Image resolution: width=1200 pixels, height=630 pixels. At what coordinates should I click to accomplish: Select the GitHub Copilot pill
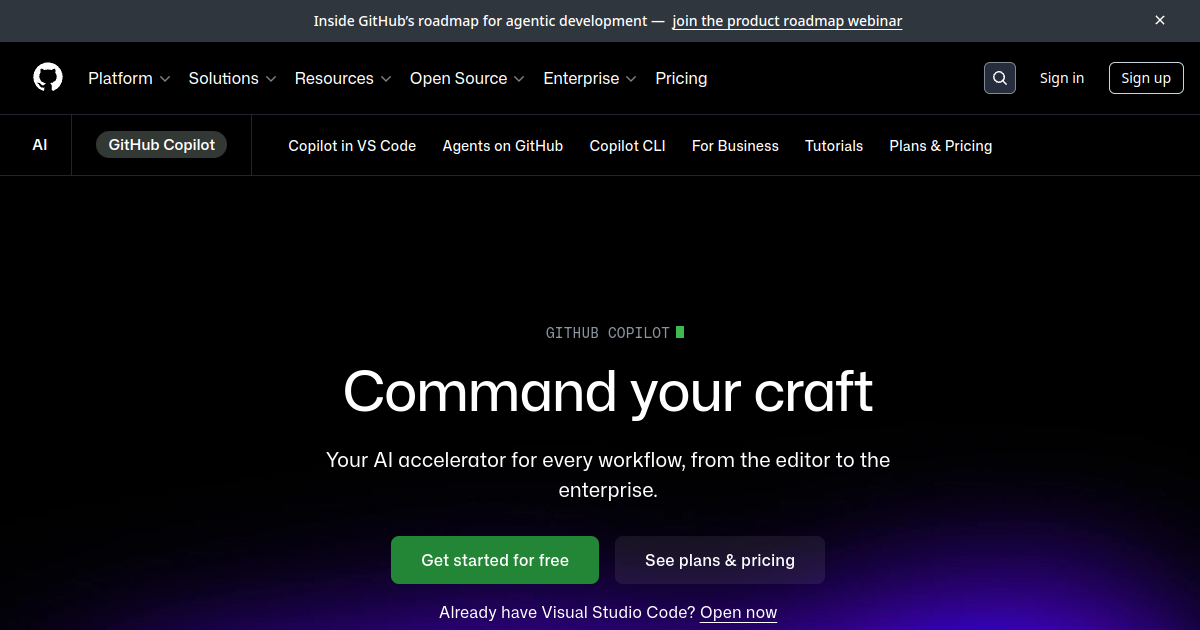(162, 145)
